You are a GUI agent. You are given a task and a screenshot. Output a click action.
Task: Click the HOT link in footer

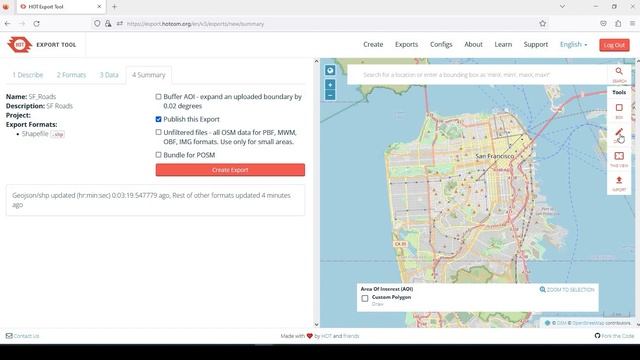click(x=327, y=336)
